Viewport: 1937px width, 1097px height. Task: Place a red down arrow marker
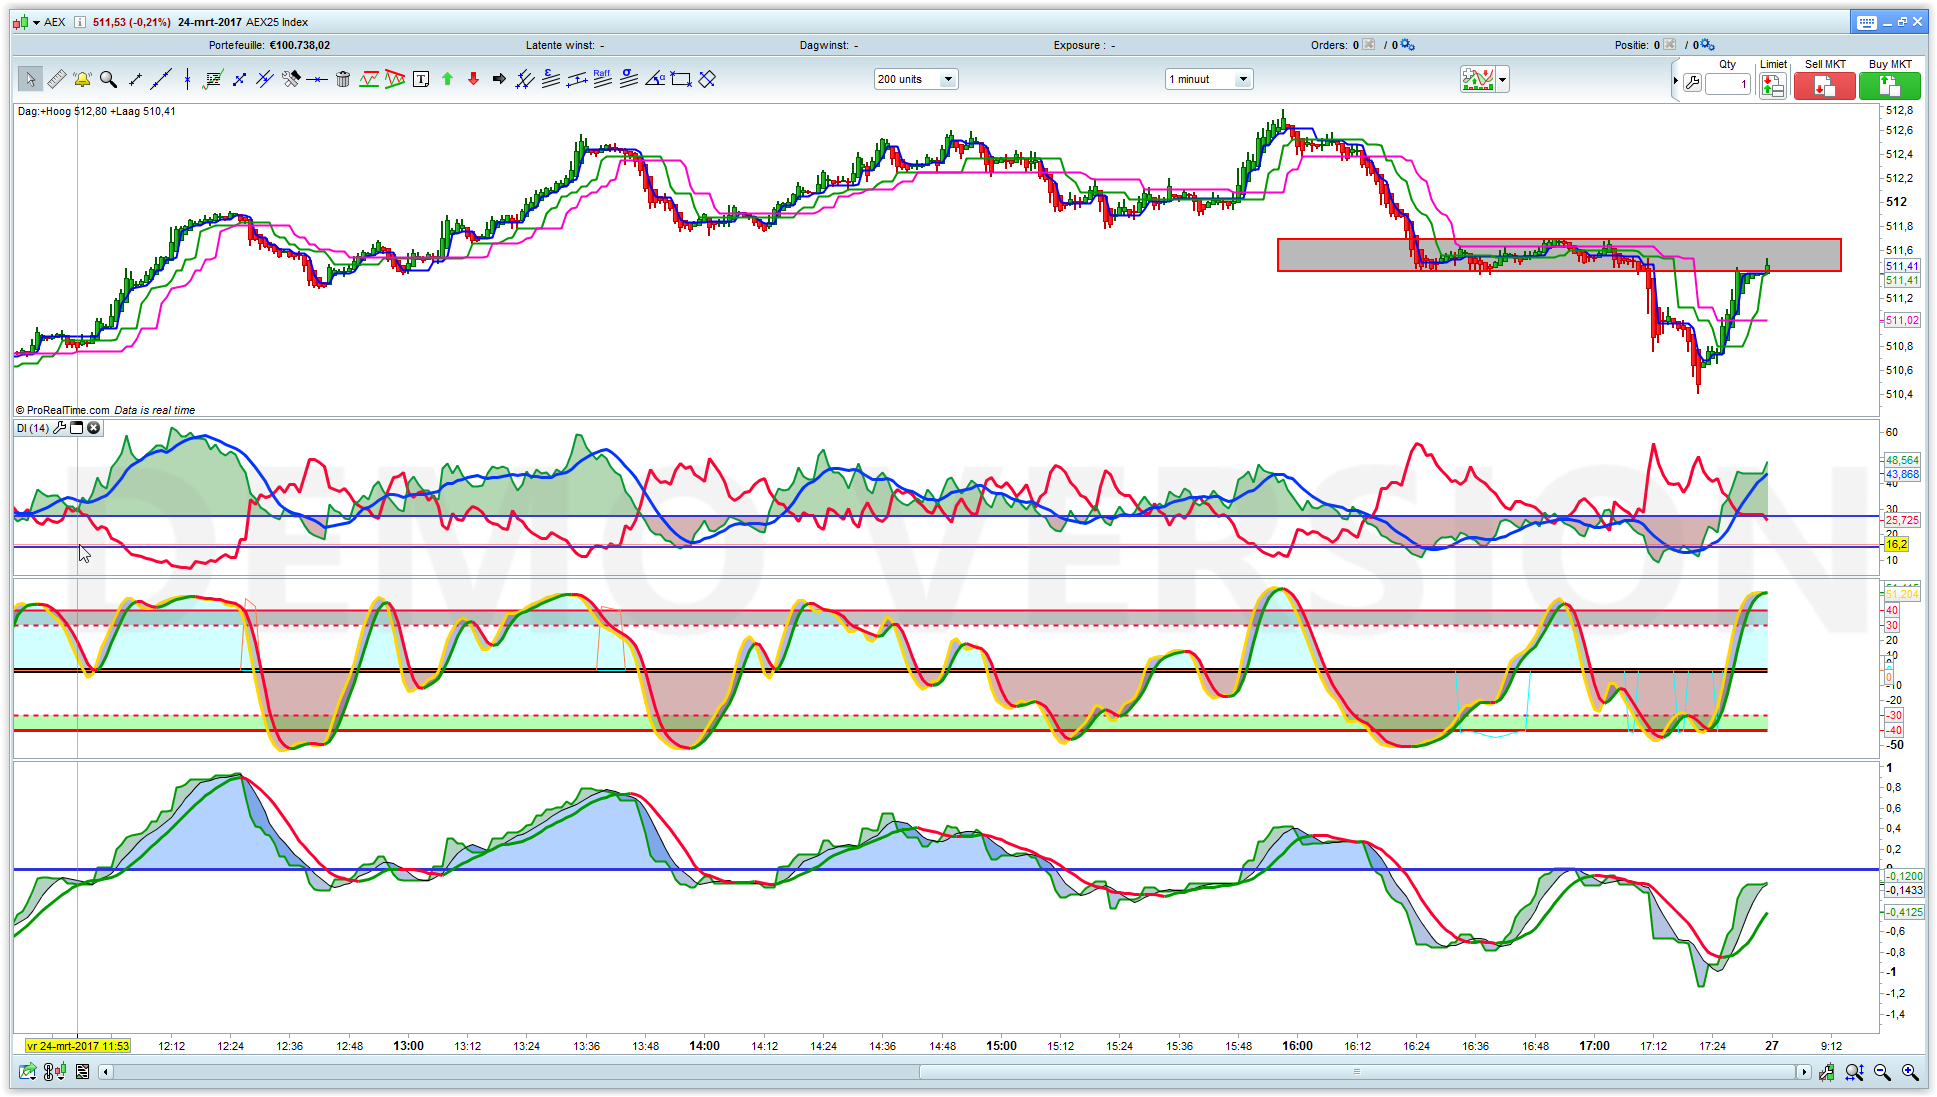coord(473,79)
